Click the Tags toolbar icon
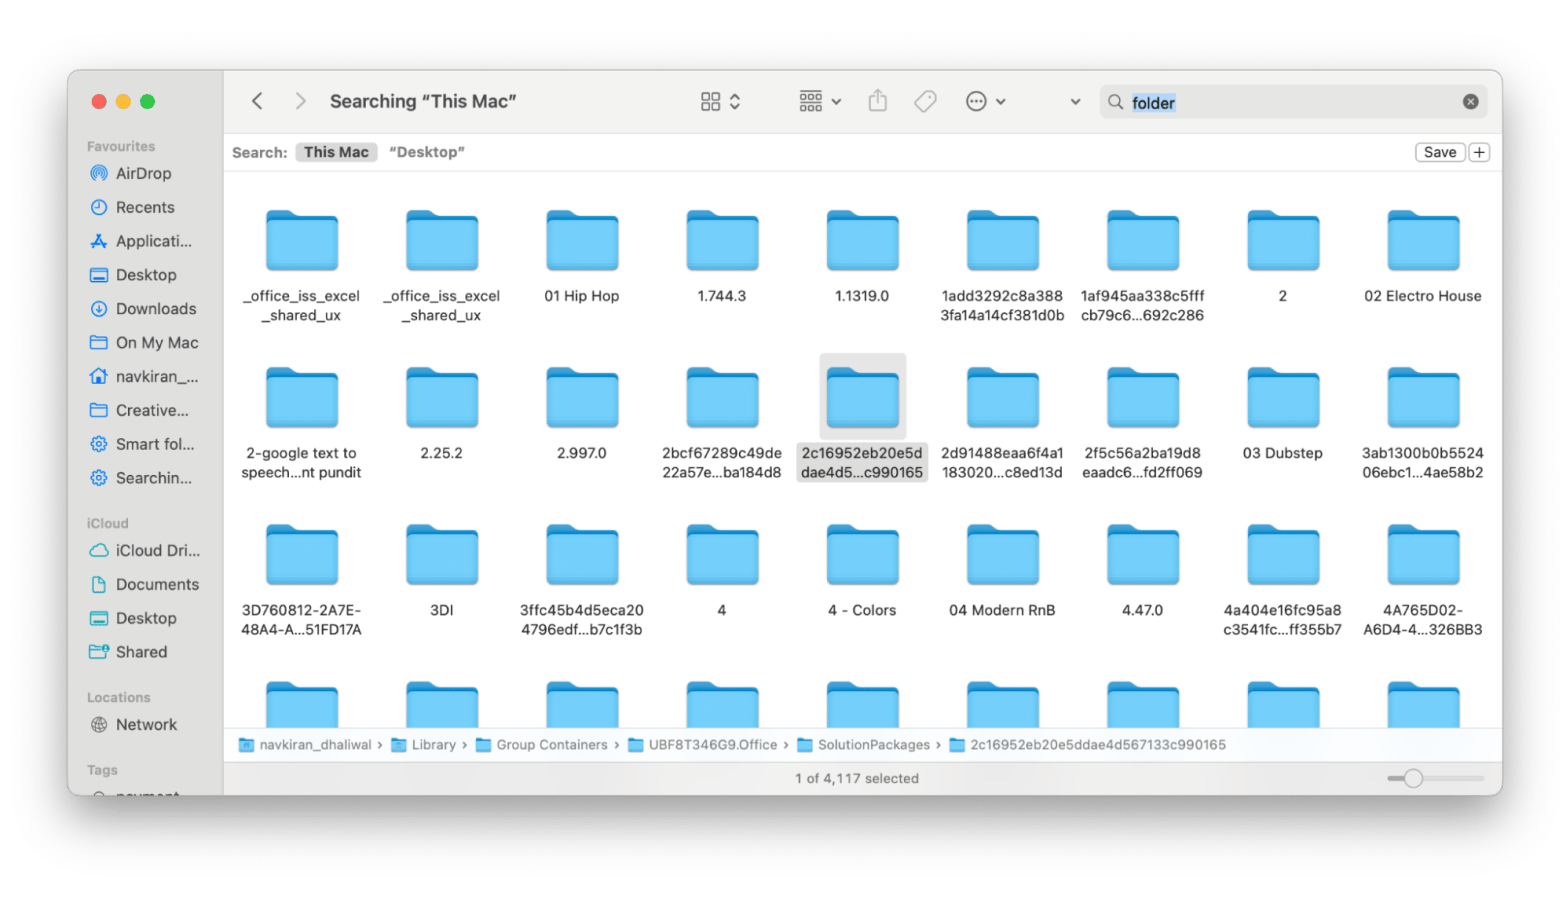 925,101
